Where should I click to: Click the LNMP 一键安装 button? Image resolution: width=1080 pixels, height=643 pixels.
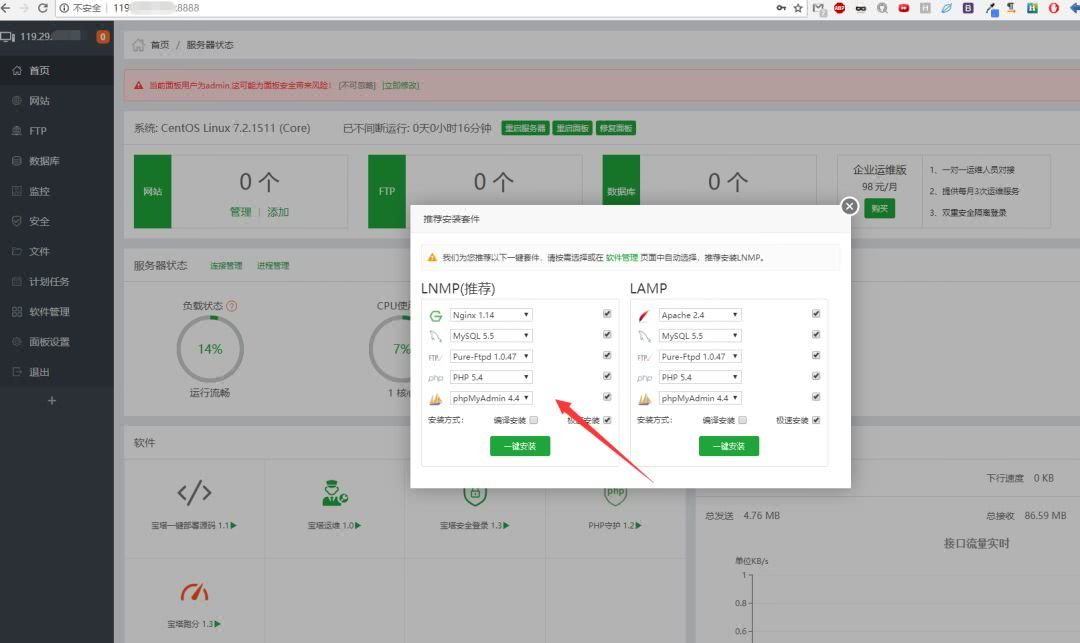pos(520,446)
